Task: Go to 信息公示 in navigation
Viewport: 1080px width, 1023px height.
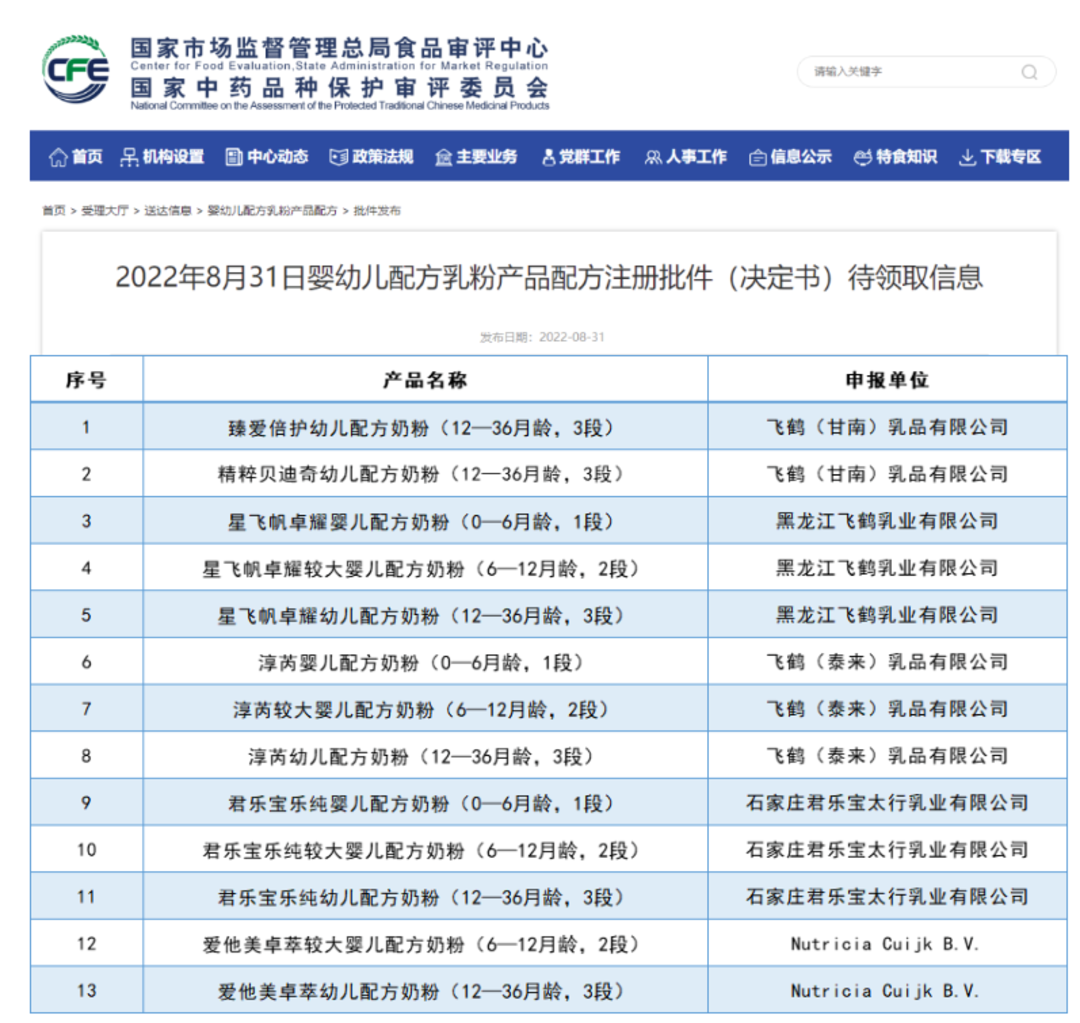Action: click(801, 157)
